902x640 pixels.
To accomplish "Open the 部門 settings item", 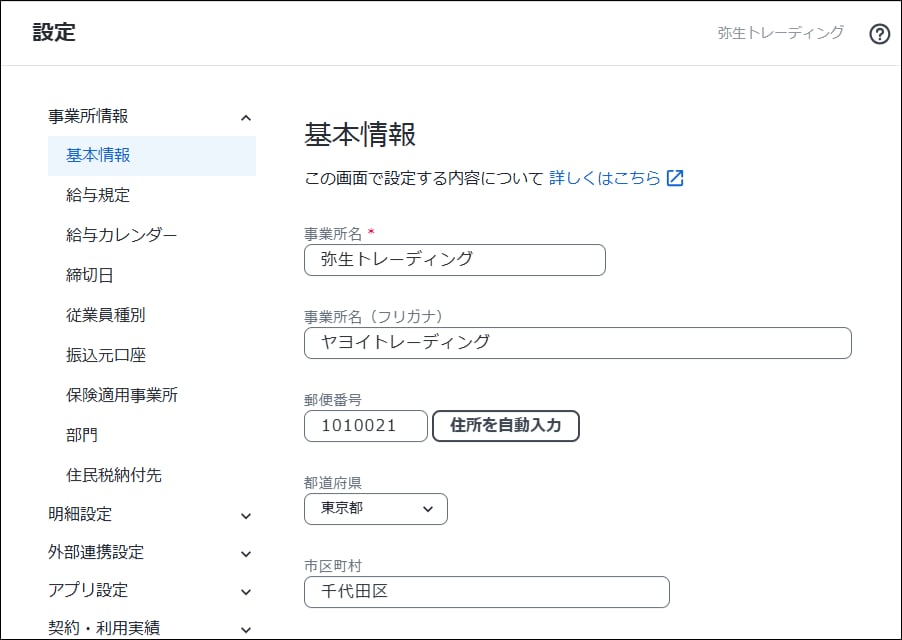I will tap(82, 435).
